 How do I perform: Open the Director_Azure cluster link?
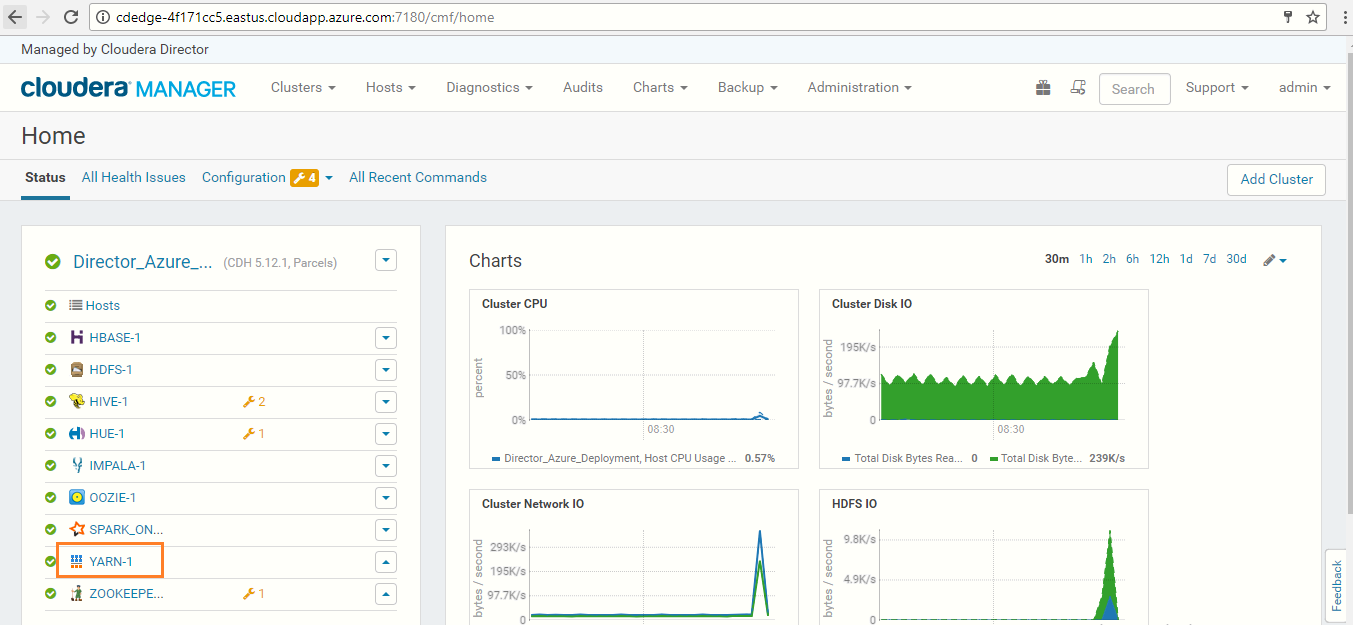click(x=143, y=262)
